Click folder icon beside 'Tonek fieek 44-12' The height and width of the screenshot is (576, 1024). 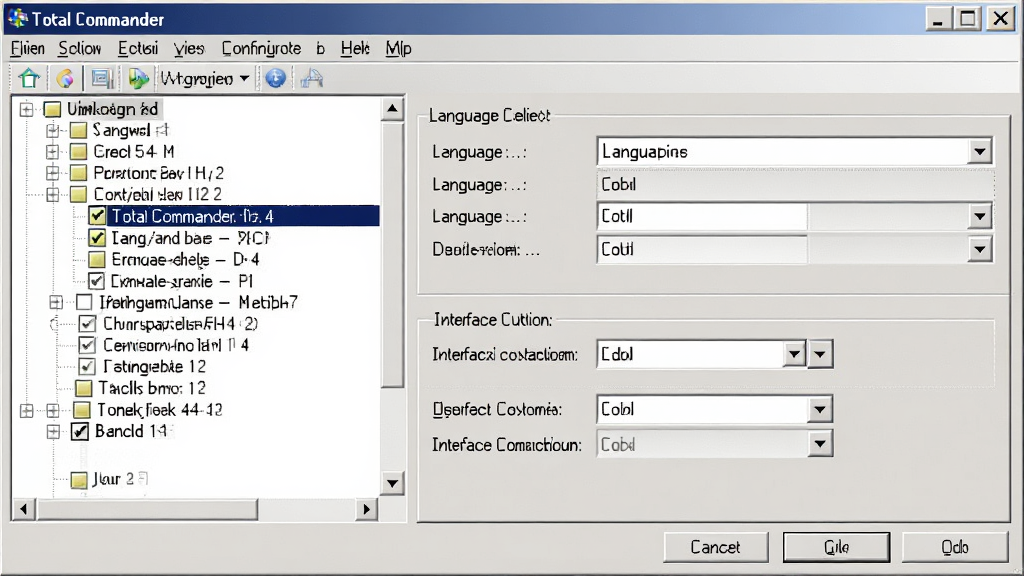[82, 410]
